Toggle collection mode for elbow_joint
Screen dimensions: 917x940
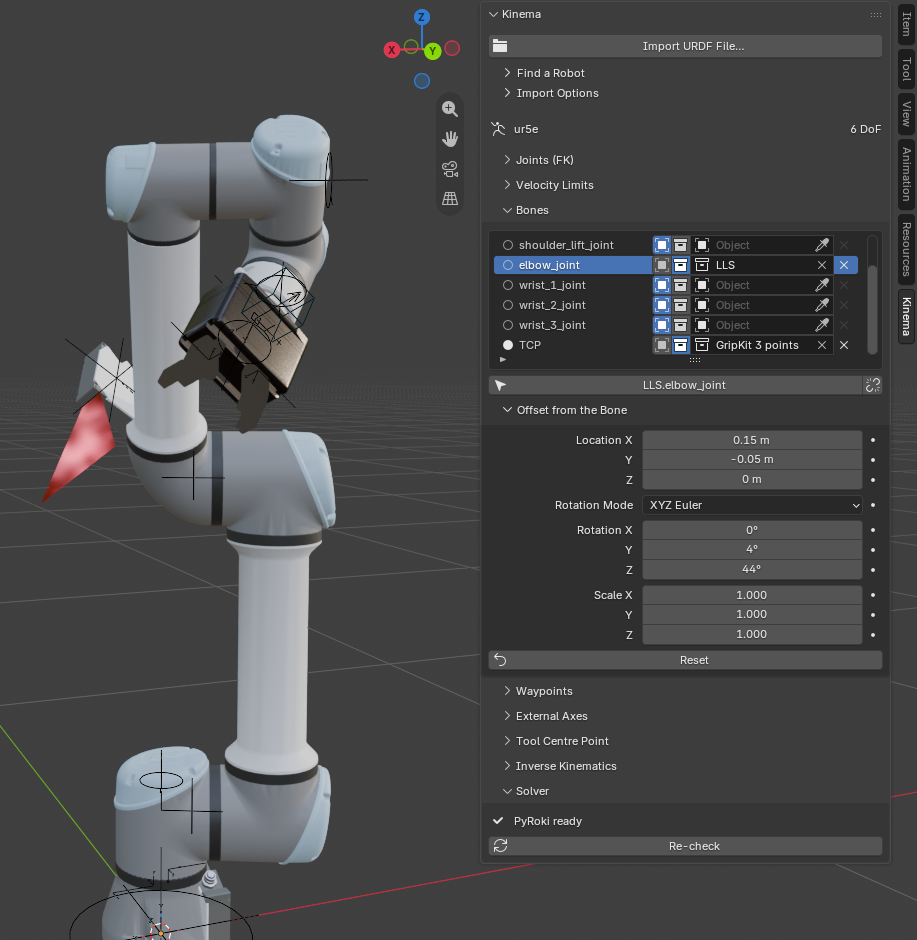pos(680,265)
